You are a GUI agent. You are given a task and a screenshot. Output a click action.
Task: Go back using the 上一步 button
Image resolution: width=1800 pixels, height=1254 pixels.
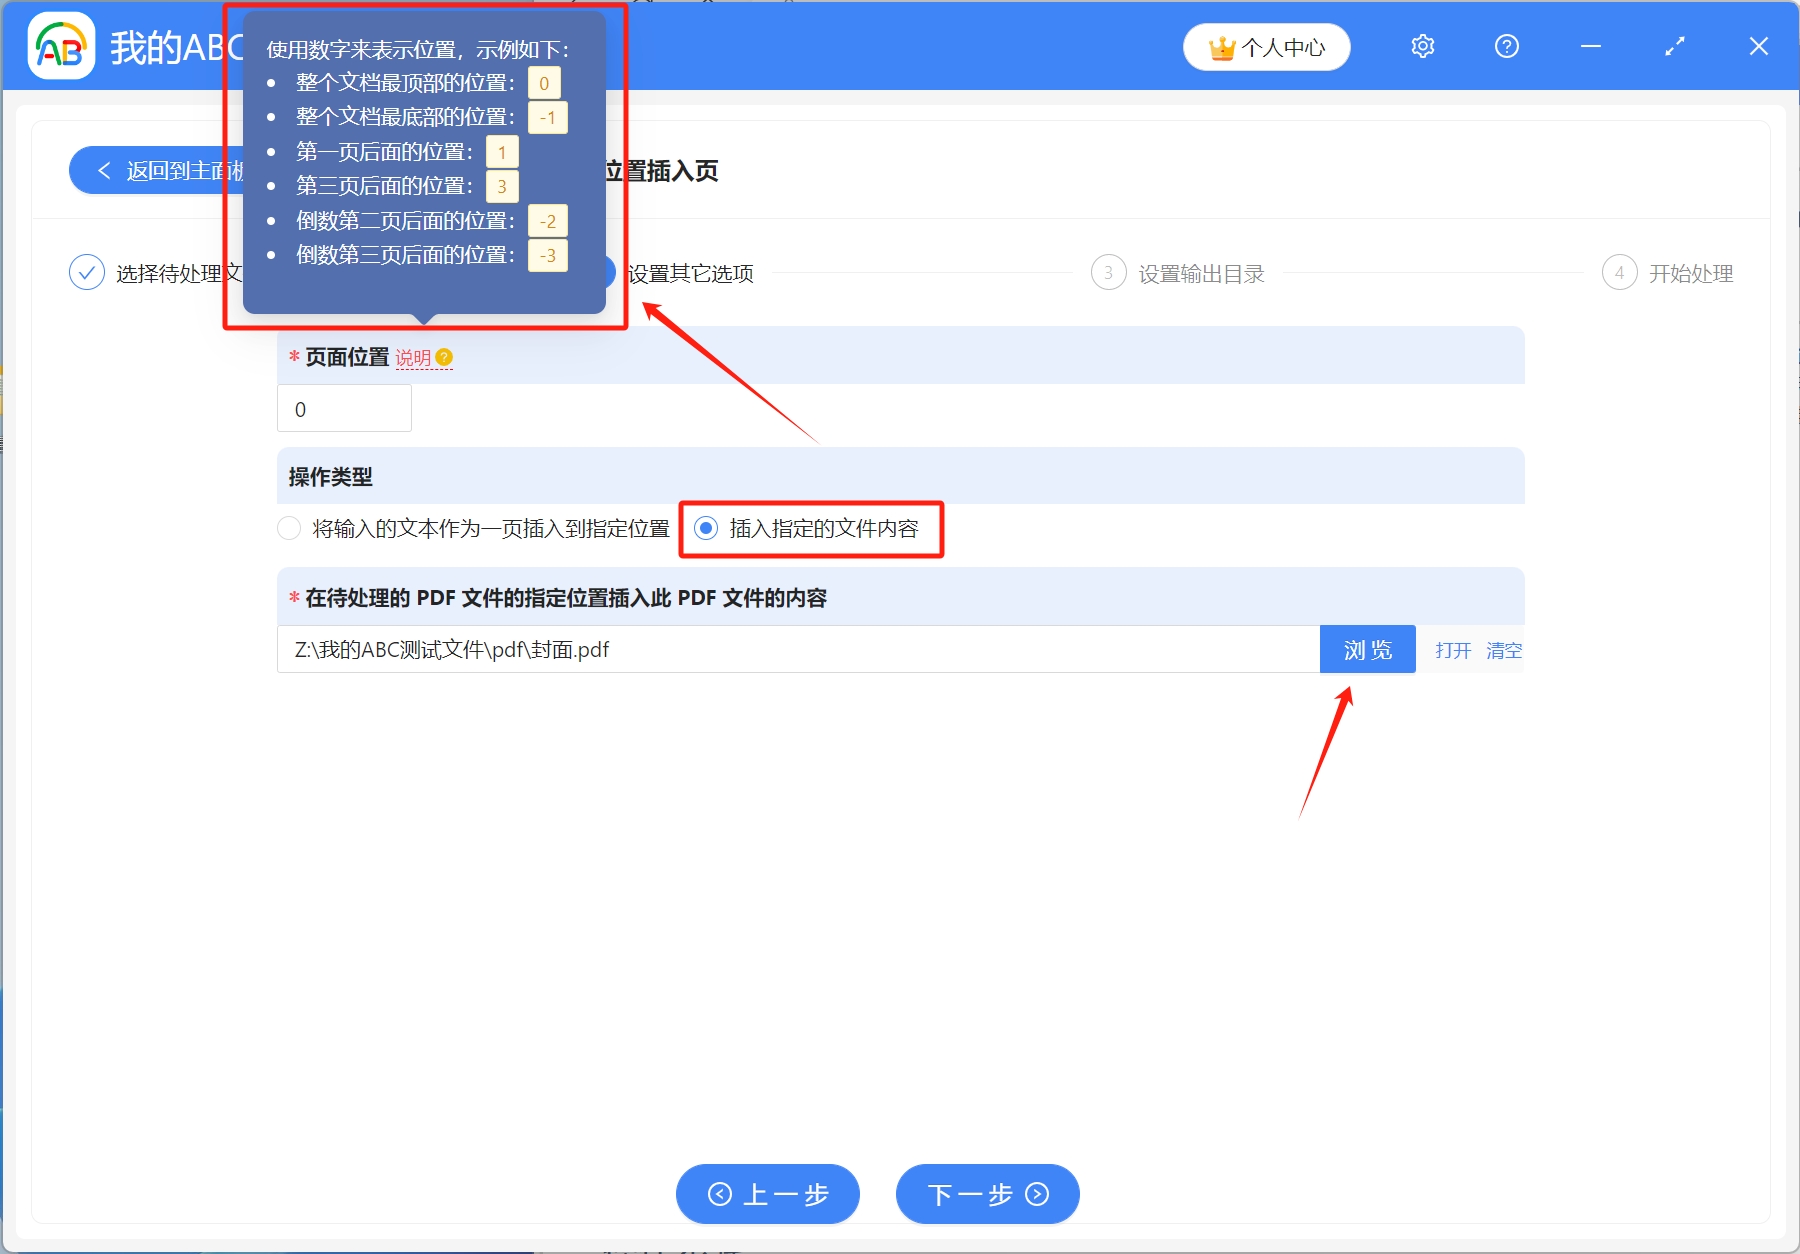point(767,1194)
